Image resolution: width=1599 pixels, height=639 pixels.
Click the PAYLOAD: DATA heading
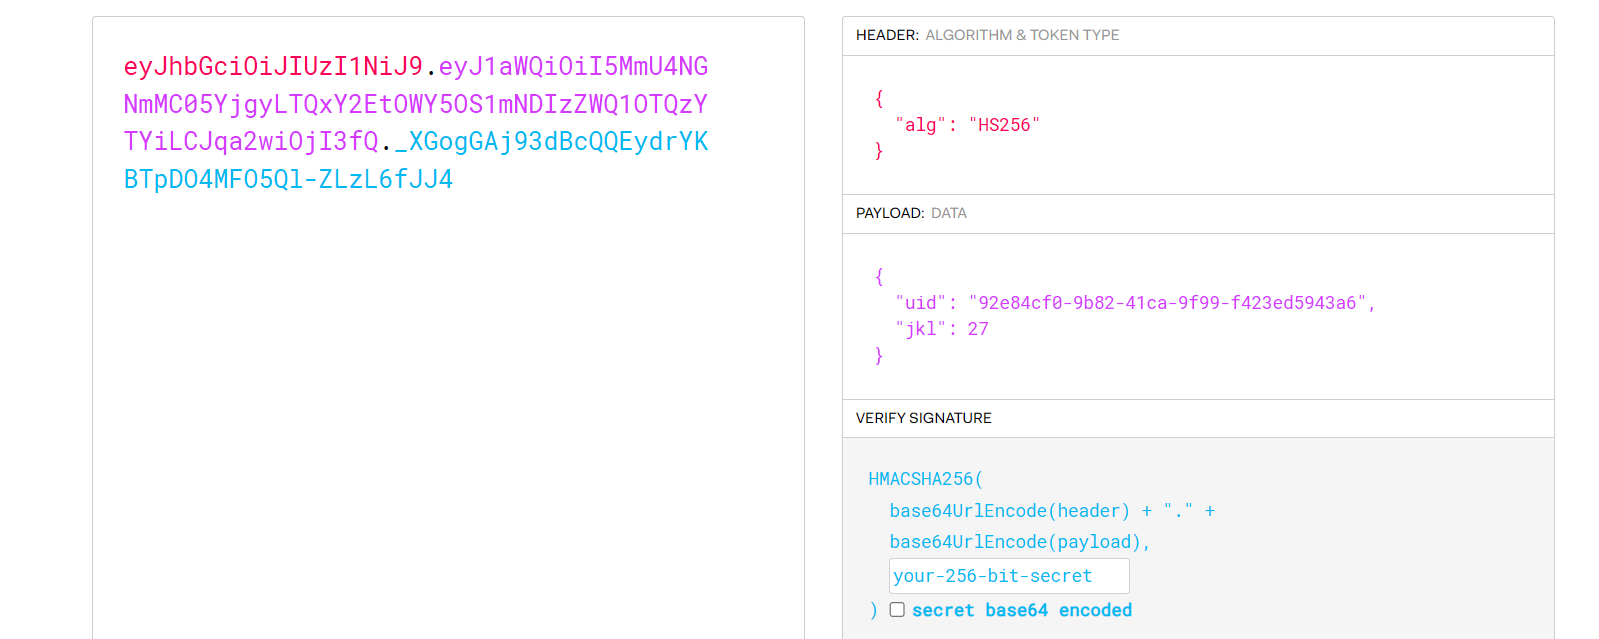click(911, 213)
